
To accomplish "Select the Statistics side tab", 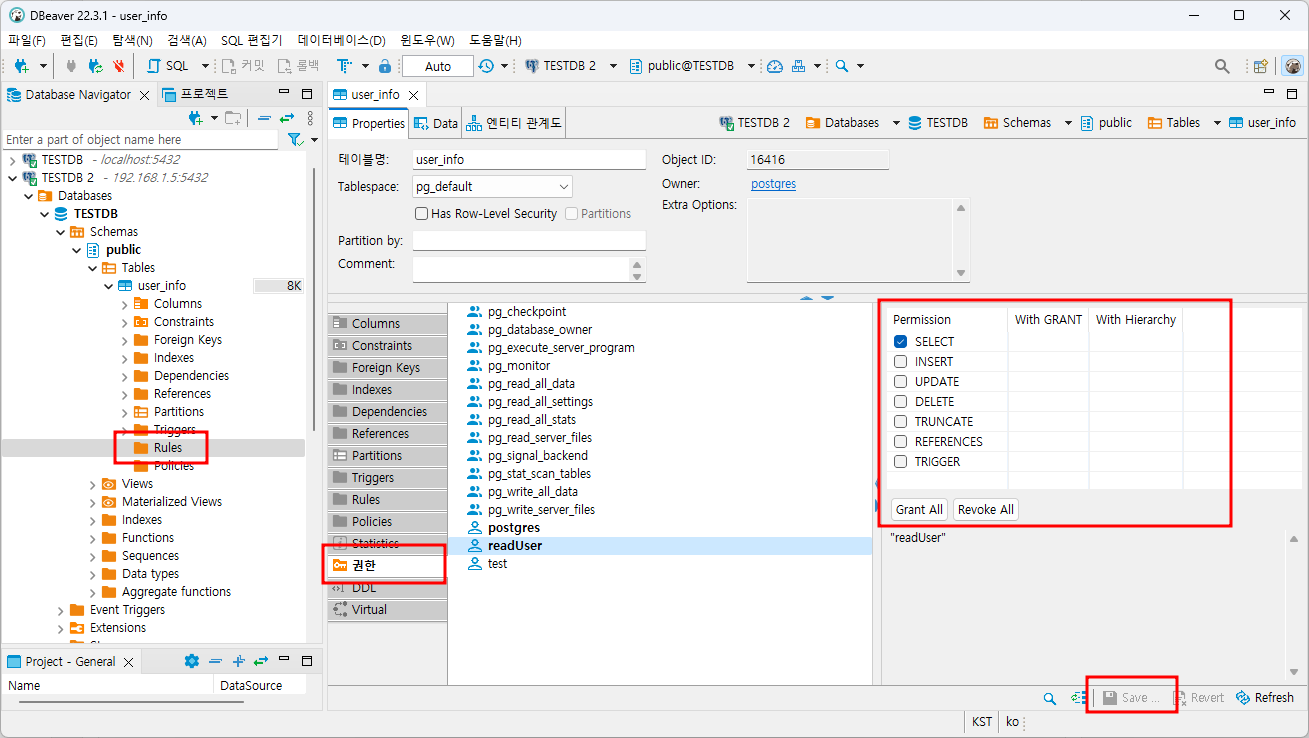I will coord(387,544).
